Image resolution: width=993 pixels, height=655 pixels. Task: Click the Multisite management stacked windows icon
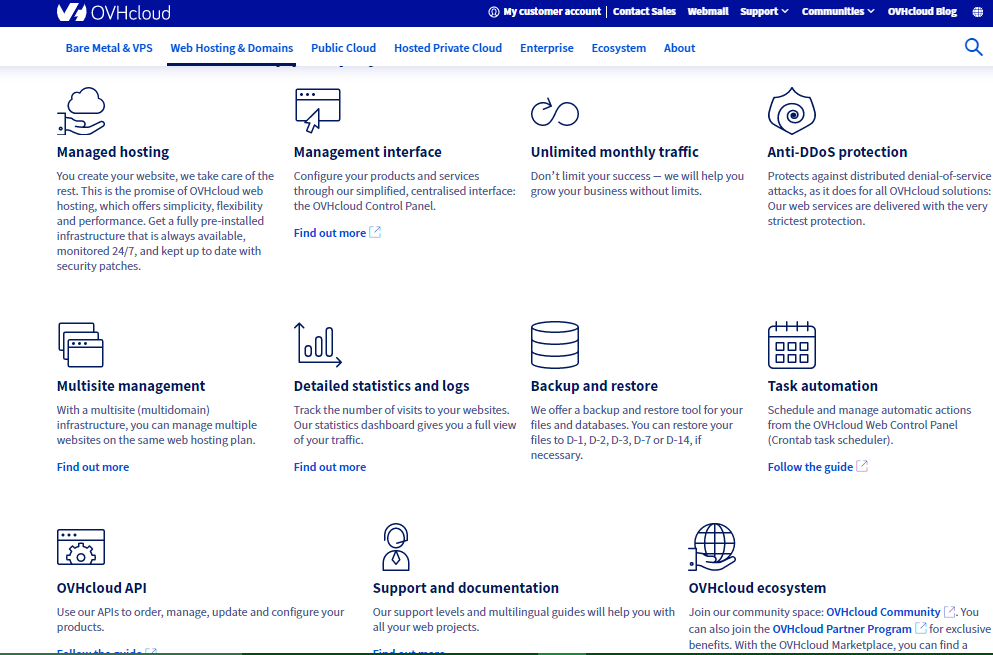(80, 345)
